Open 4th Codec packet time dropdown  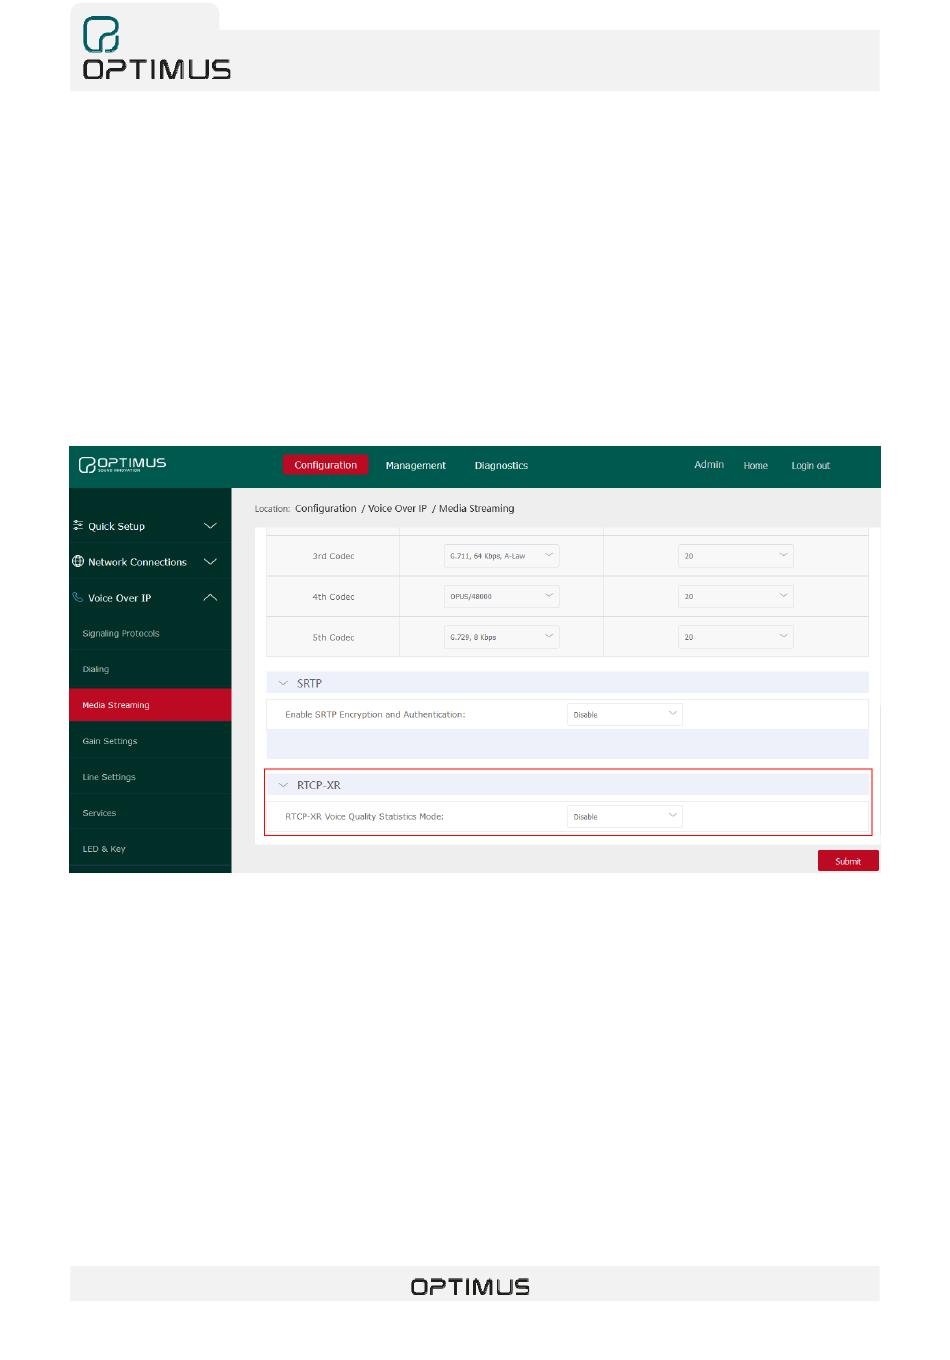coord(735,596)
